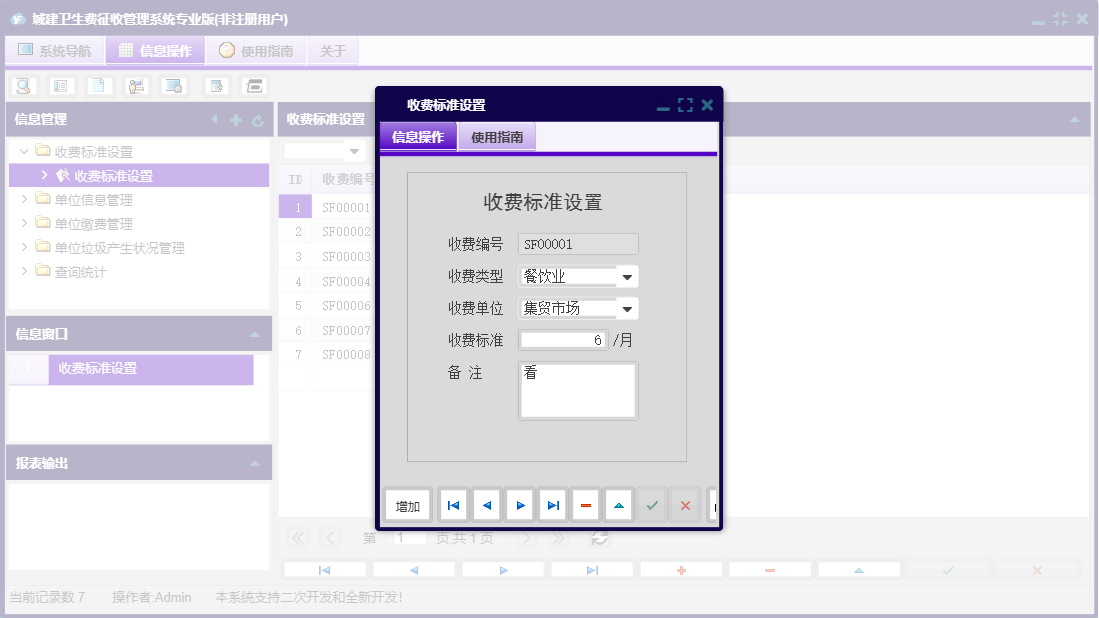Select the 信息操作 tab in dialog
The width and height of the screenshot is (1099, 618).
pos(418,138)
